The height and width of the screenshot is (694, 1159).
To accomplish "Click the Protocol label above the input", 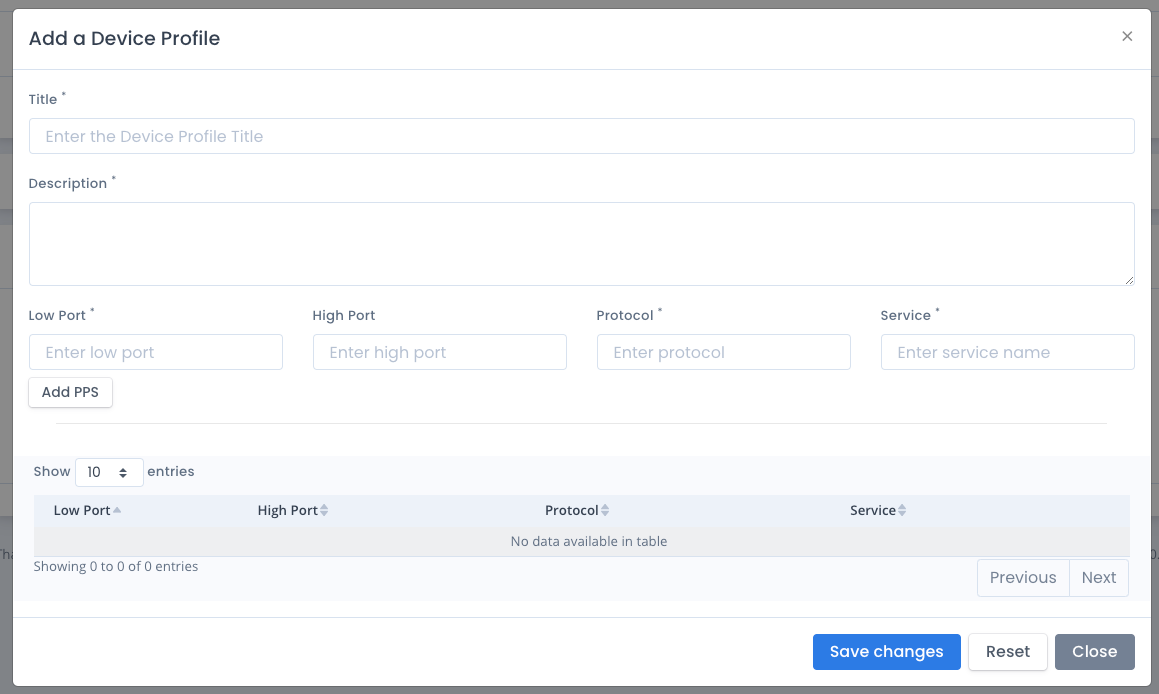I will click(625, 315).
